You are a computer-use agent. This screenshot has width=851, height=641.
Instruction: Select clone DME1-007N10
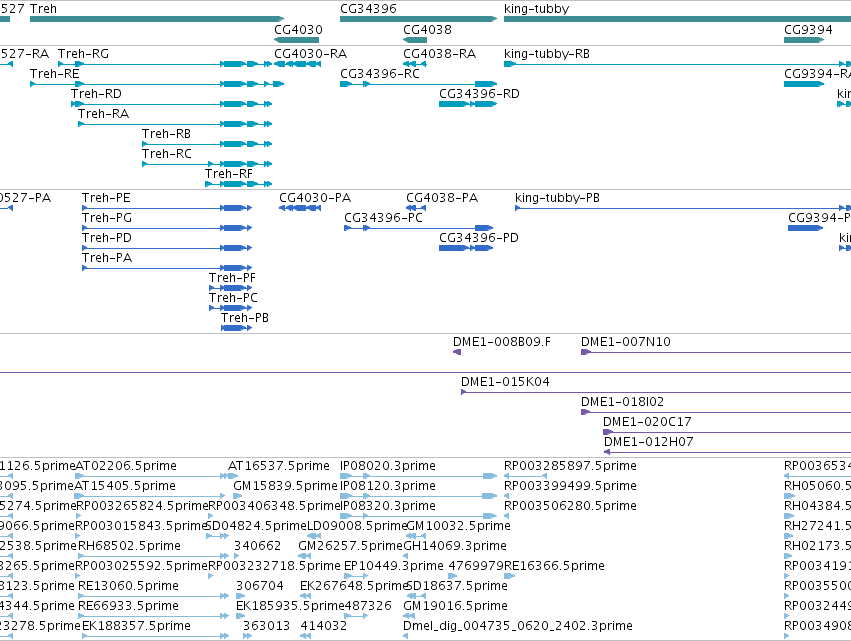pyautogui.click(x=716, y=352)
